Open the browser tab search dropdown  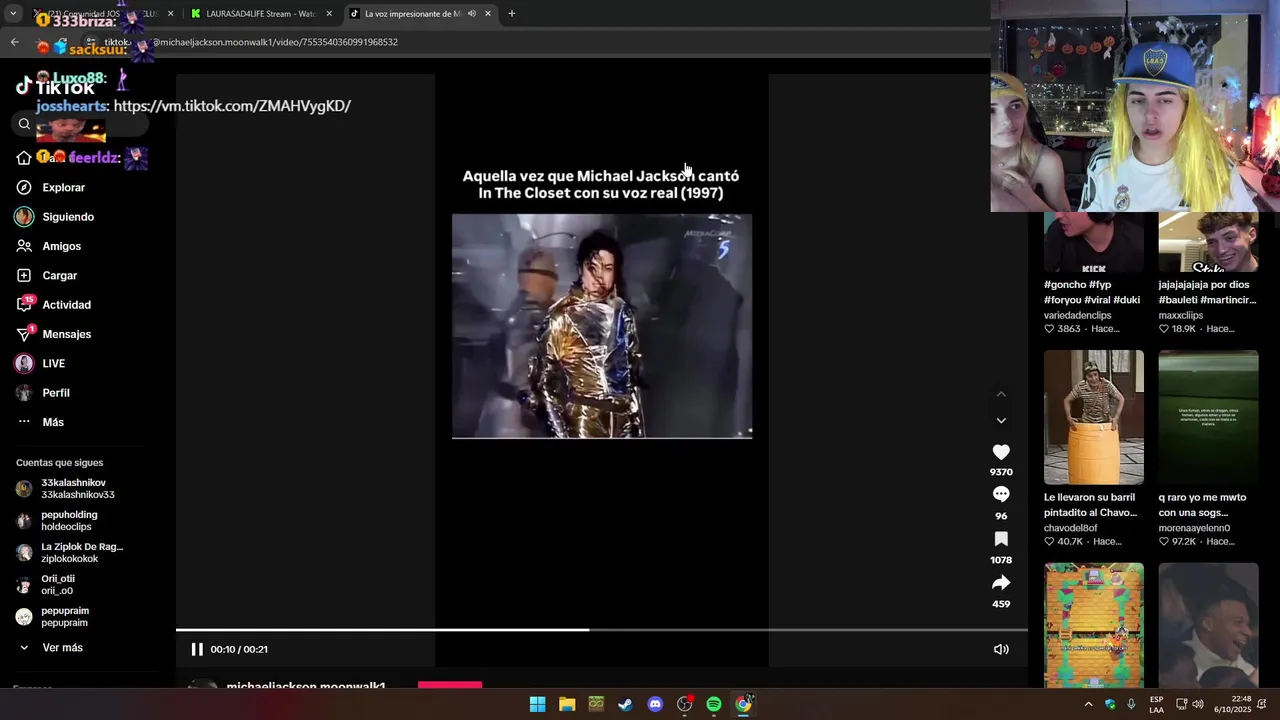pyautogui.click(x=12, y=14)
